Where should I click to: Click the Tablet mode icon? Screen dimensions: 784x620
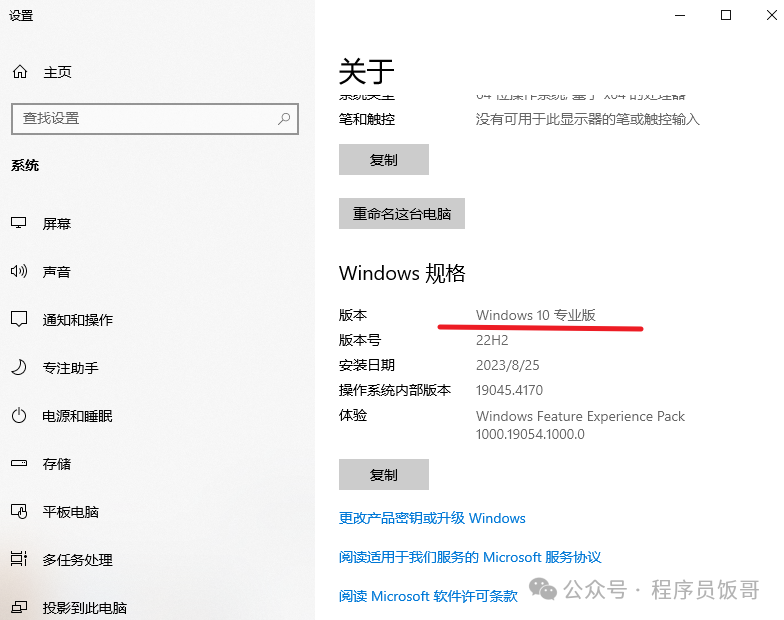click(x=19, y=512)
